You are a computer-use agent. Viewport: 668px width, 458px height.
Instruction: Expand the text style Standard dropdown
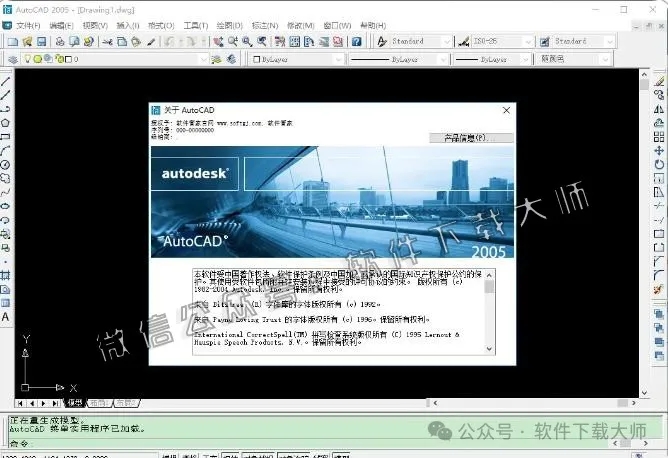446,41
